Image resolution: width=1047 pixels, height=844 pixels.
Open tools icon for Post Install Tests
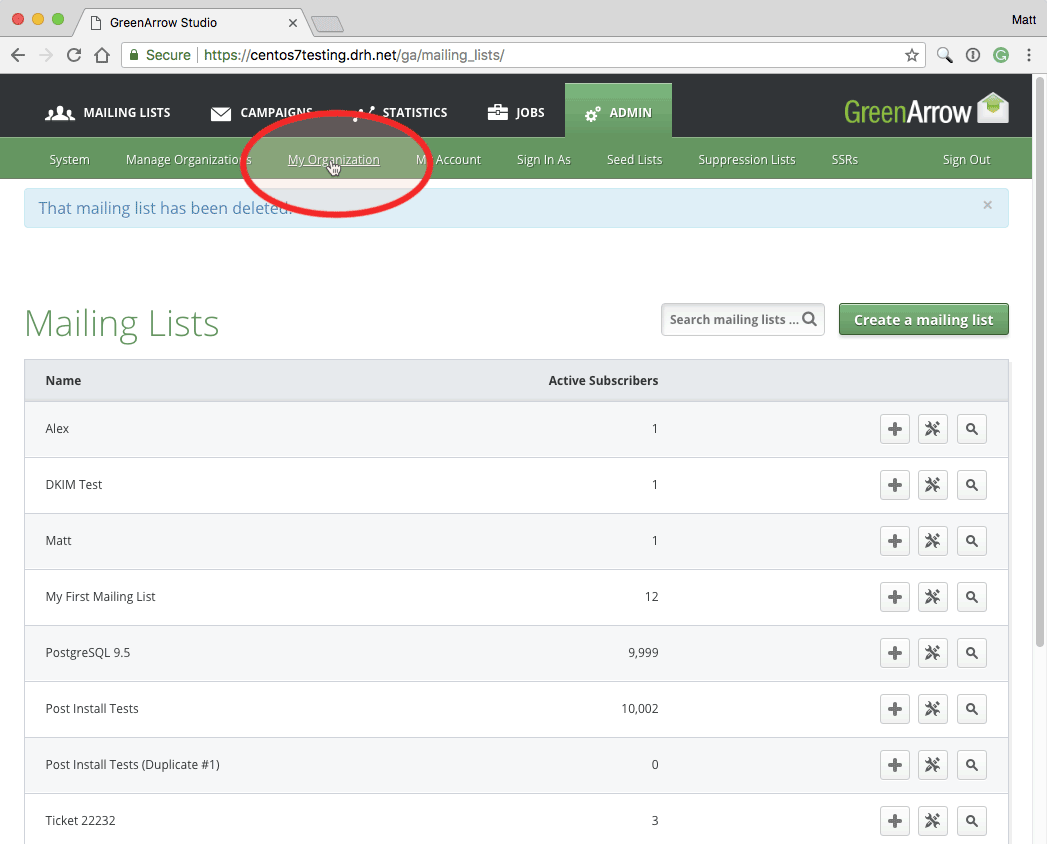point(933,709)
